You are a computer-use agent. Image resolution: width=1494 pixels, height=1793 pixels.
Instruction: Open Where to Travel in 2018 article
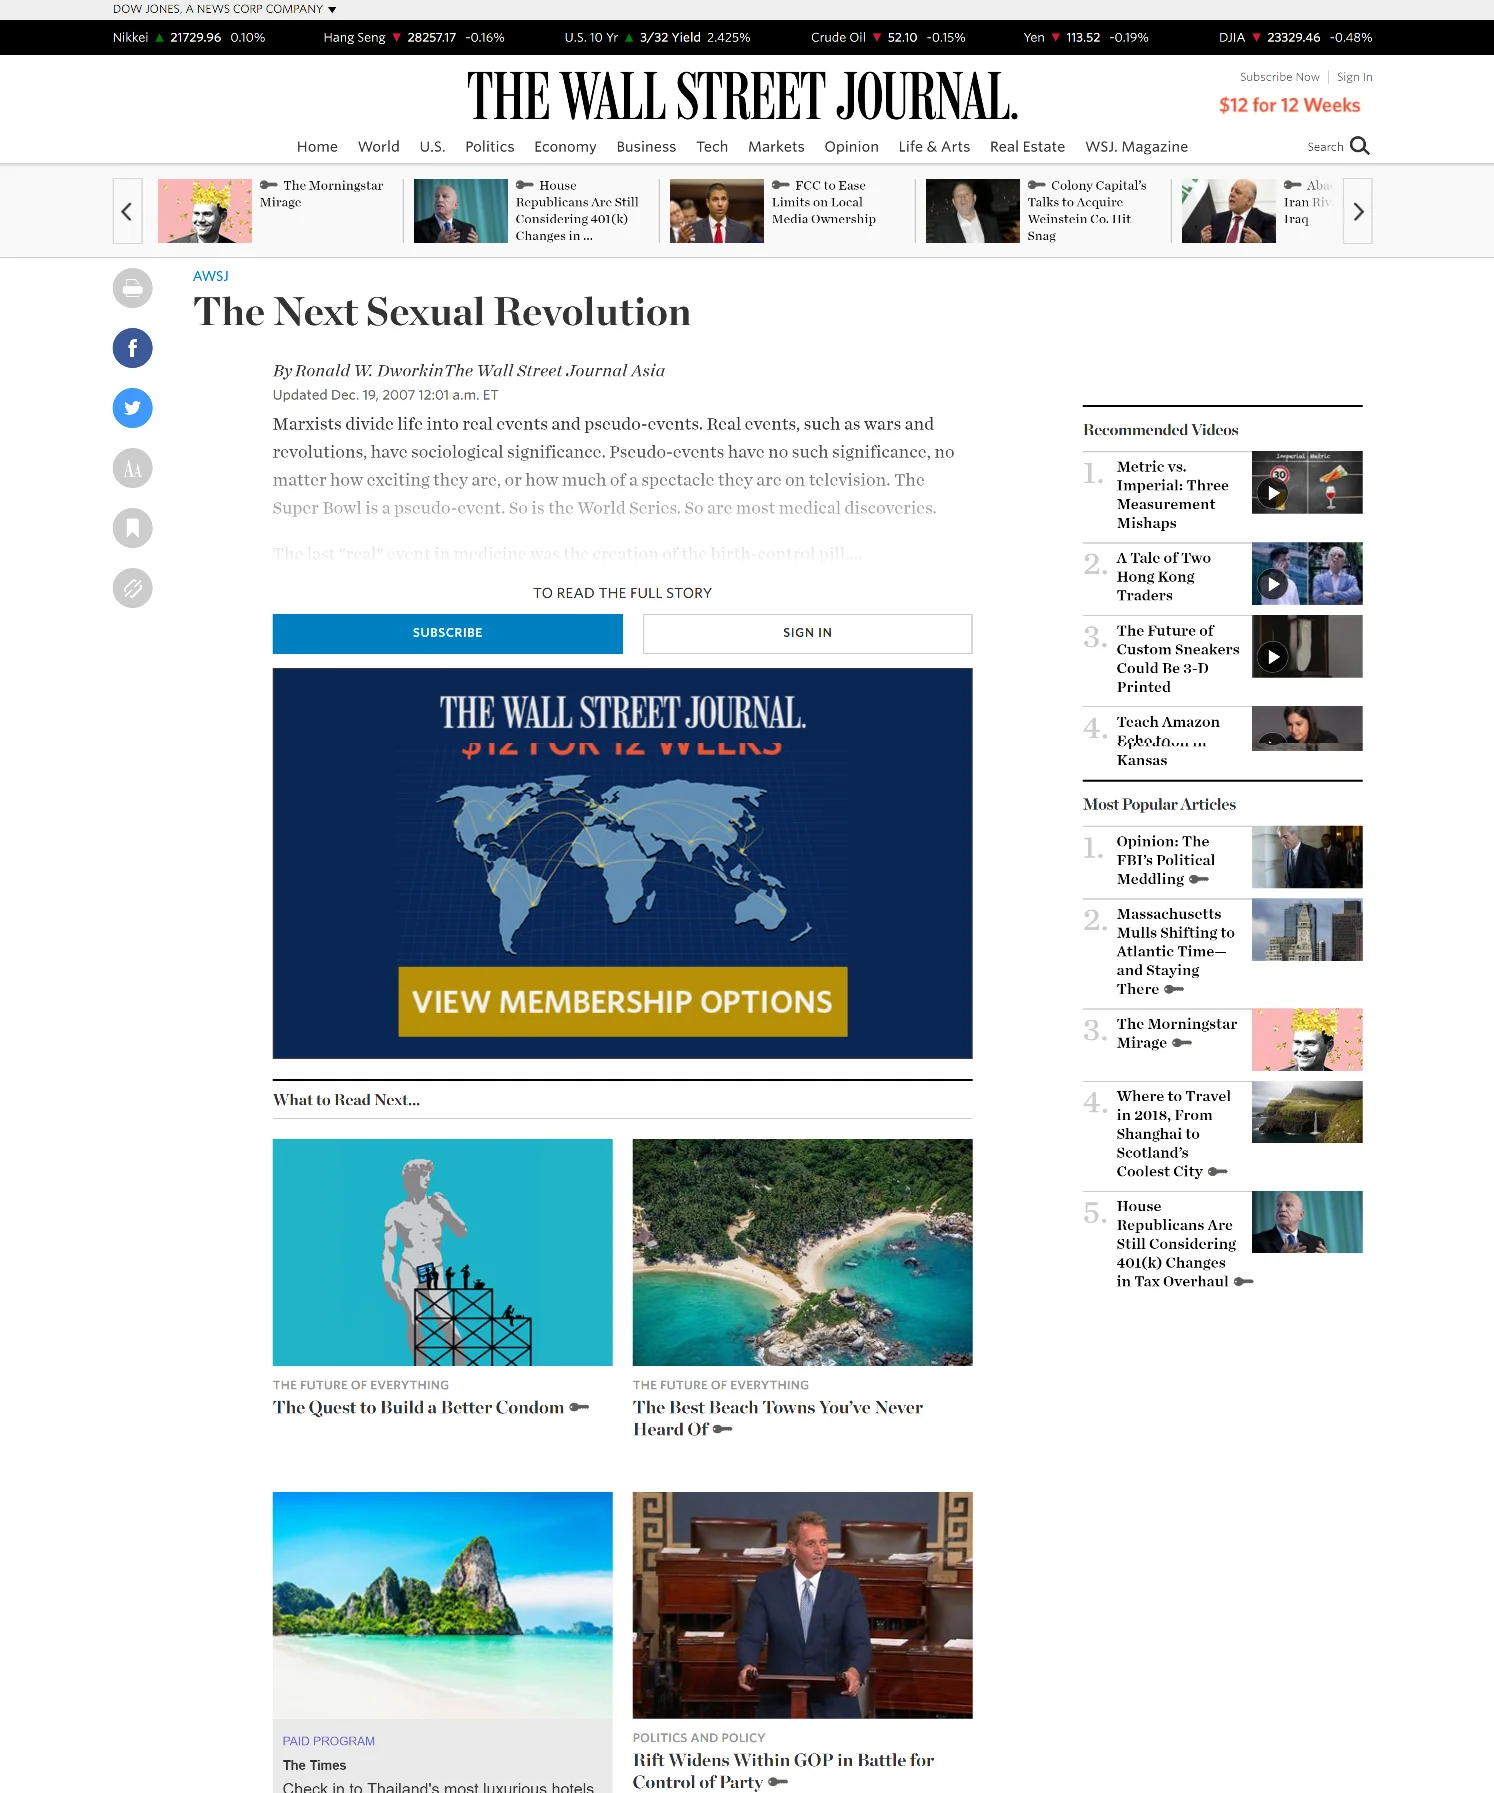click(x=1174, y=1134)
